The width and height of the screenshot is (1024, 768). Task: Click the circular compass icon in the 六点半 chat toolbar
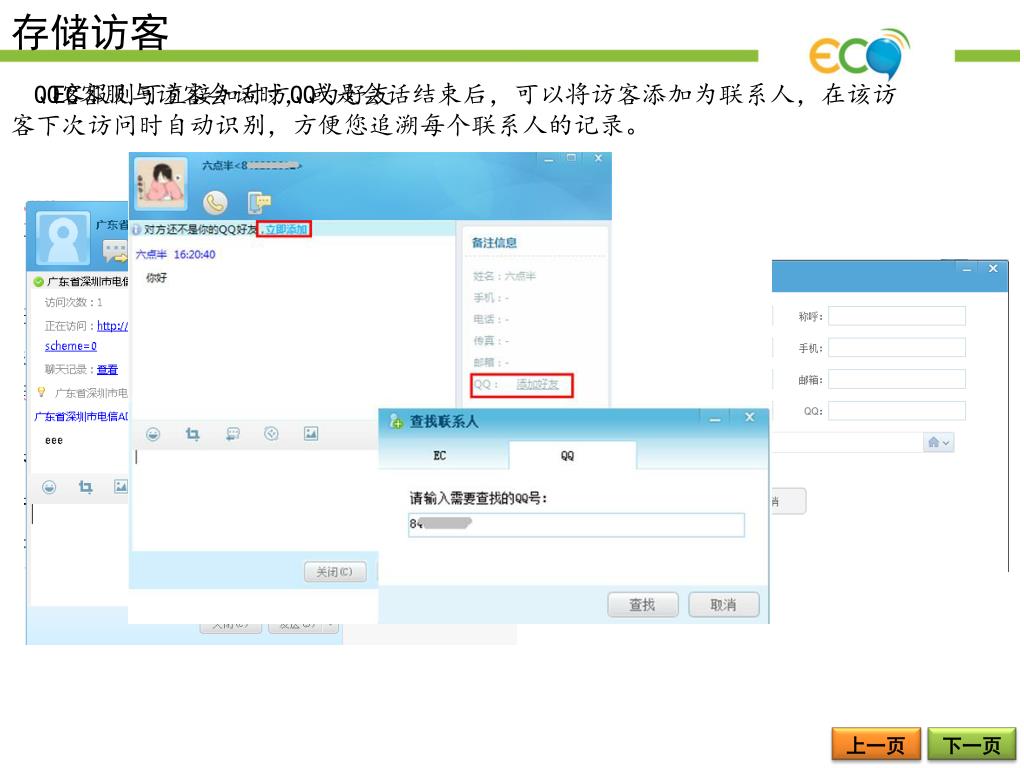pos(271,434)
